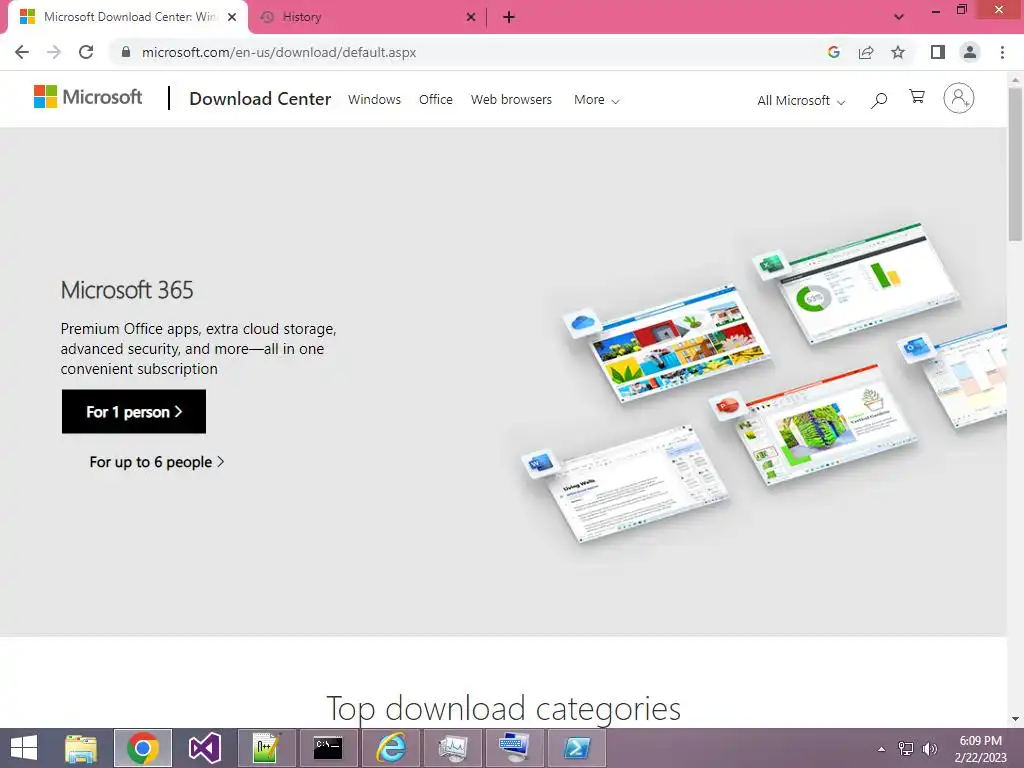
Task: Sign in with account icon
Action: click(959, 99)
